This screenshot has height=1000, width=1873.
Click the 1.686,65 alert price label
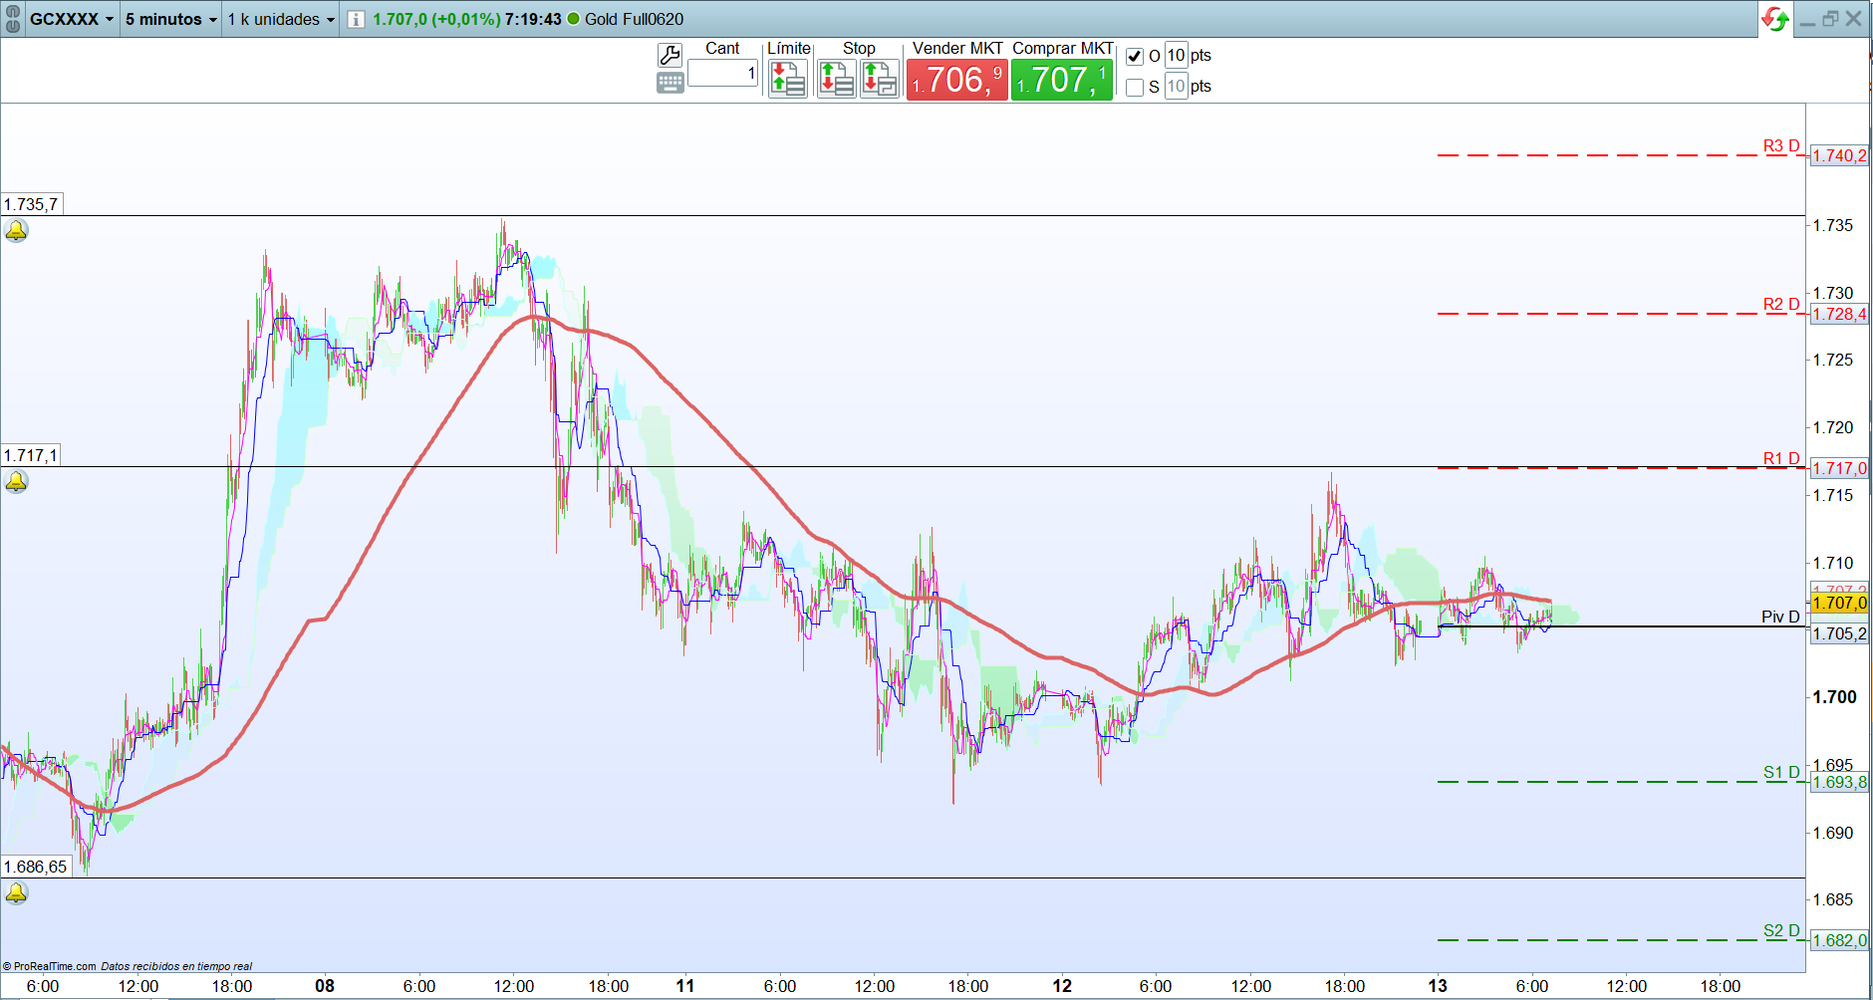36,867
